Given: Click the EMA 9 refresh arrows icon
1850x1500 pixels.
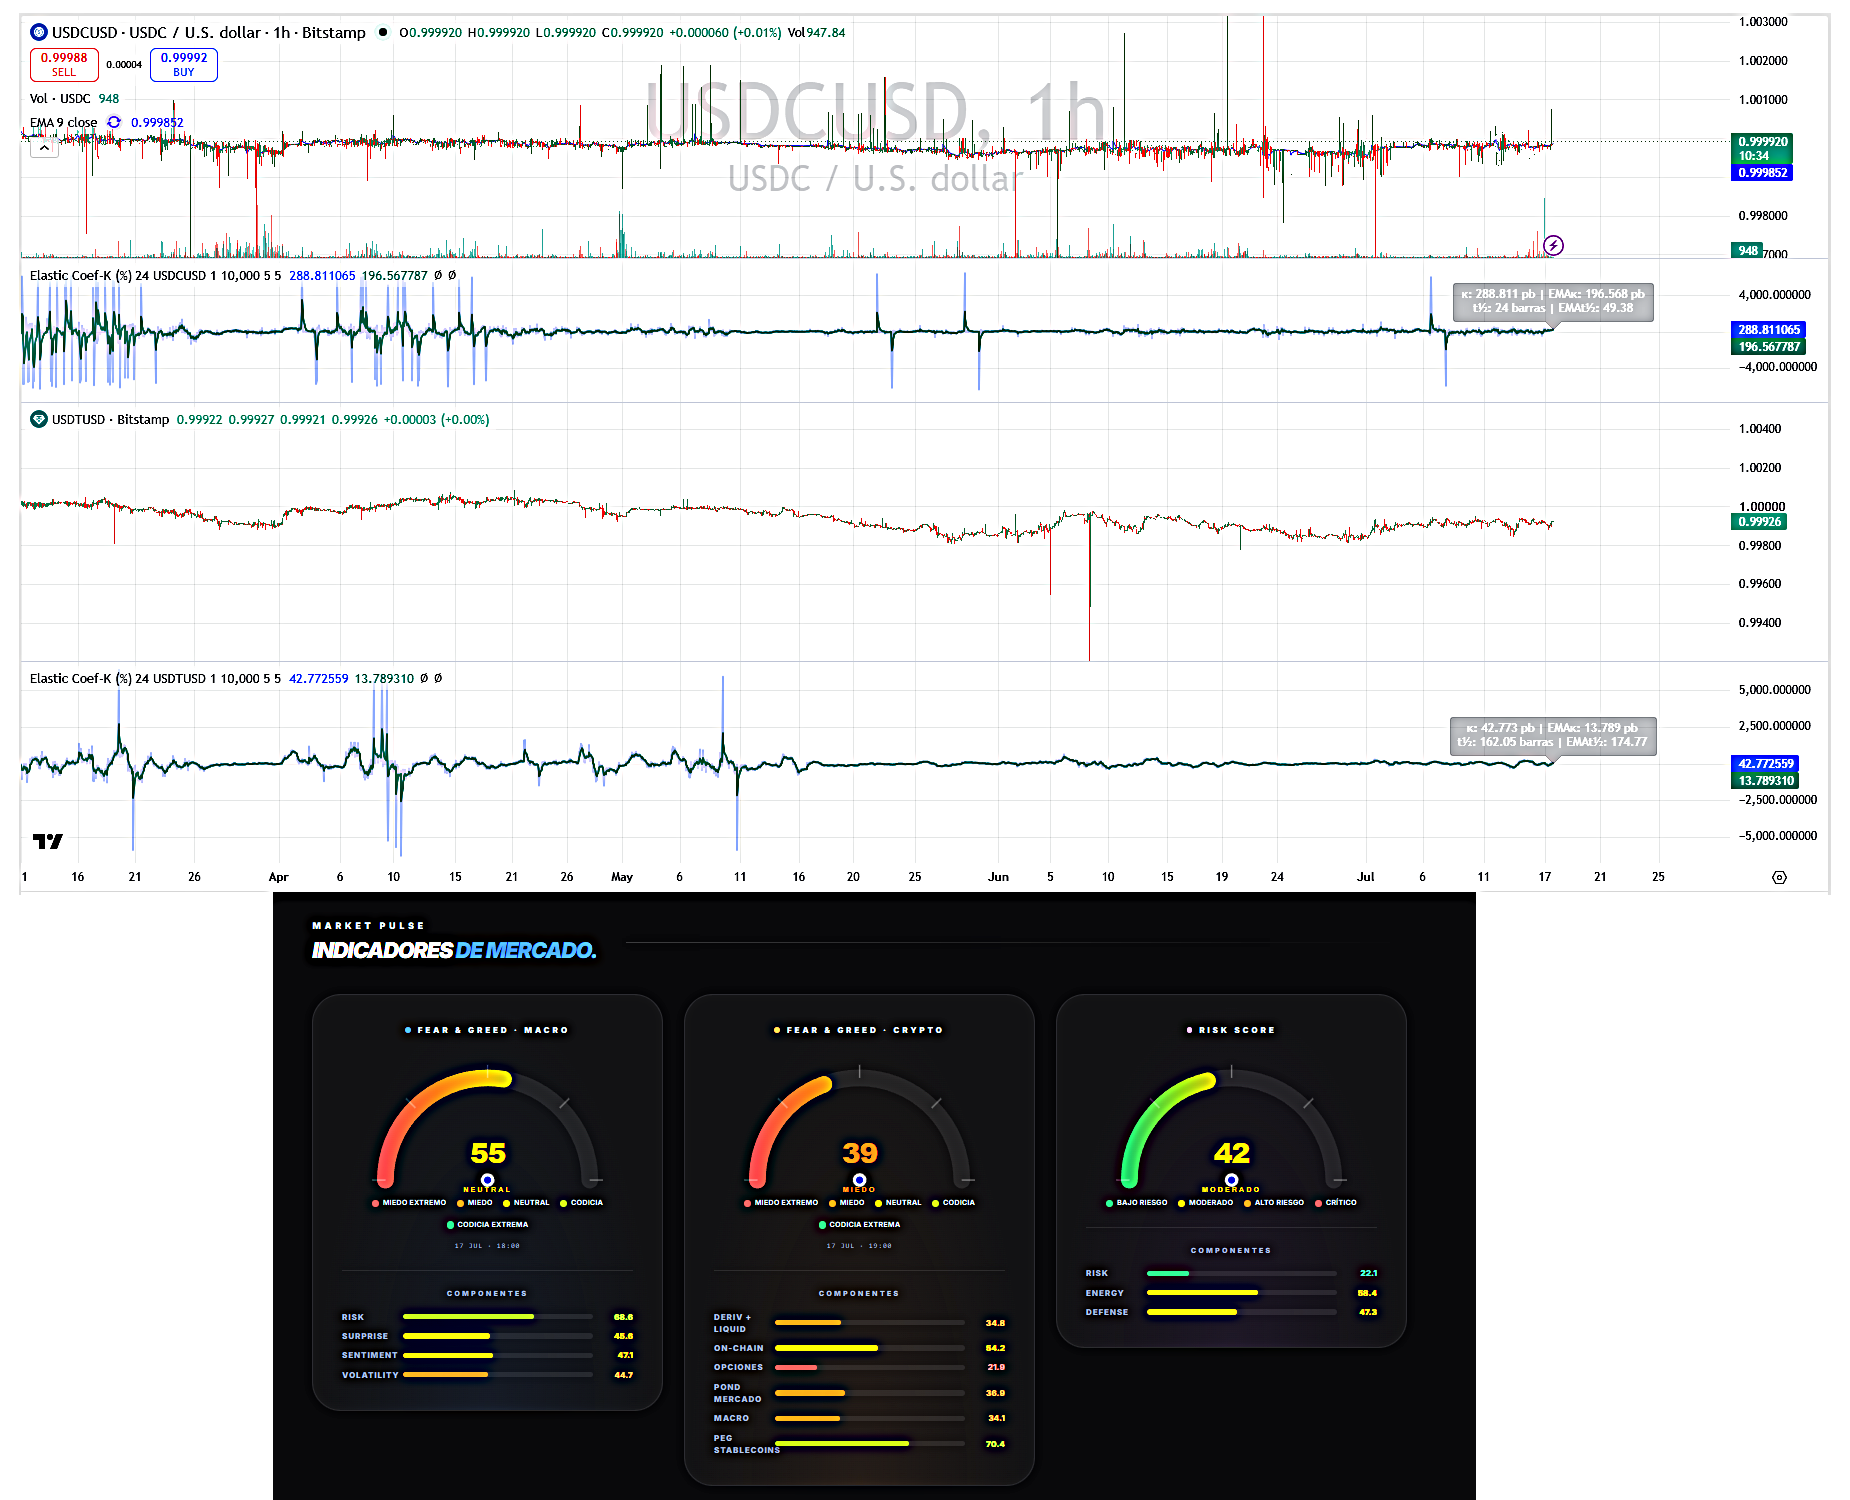Looking at the screenshot, I should click(114, 122).
